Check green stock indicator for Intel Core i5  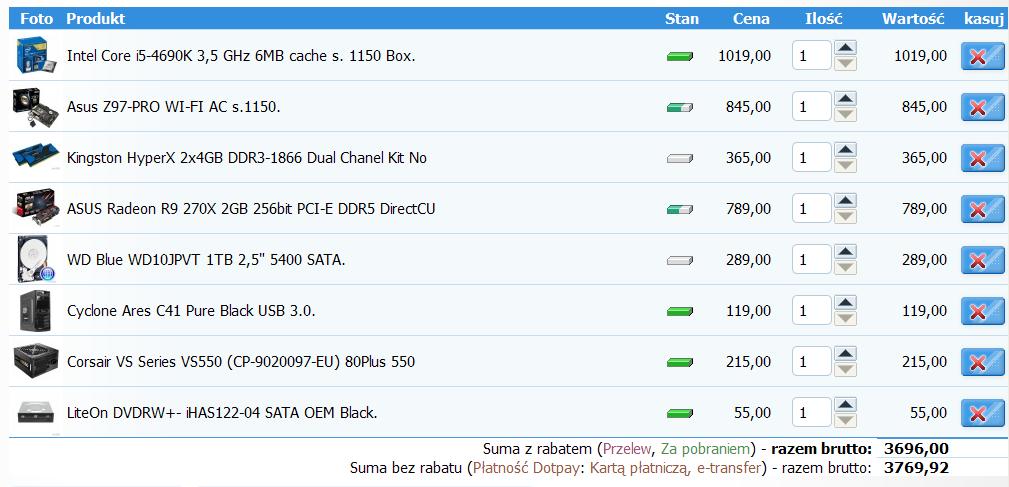(x=680, y=57)
